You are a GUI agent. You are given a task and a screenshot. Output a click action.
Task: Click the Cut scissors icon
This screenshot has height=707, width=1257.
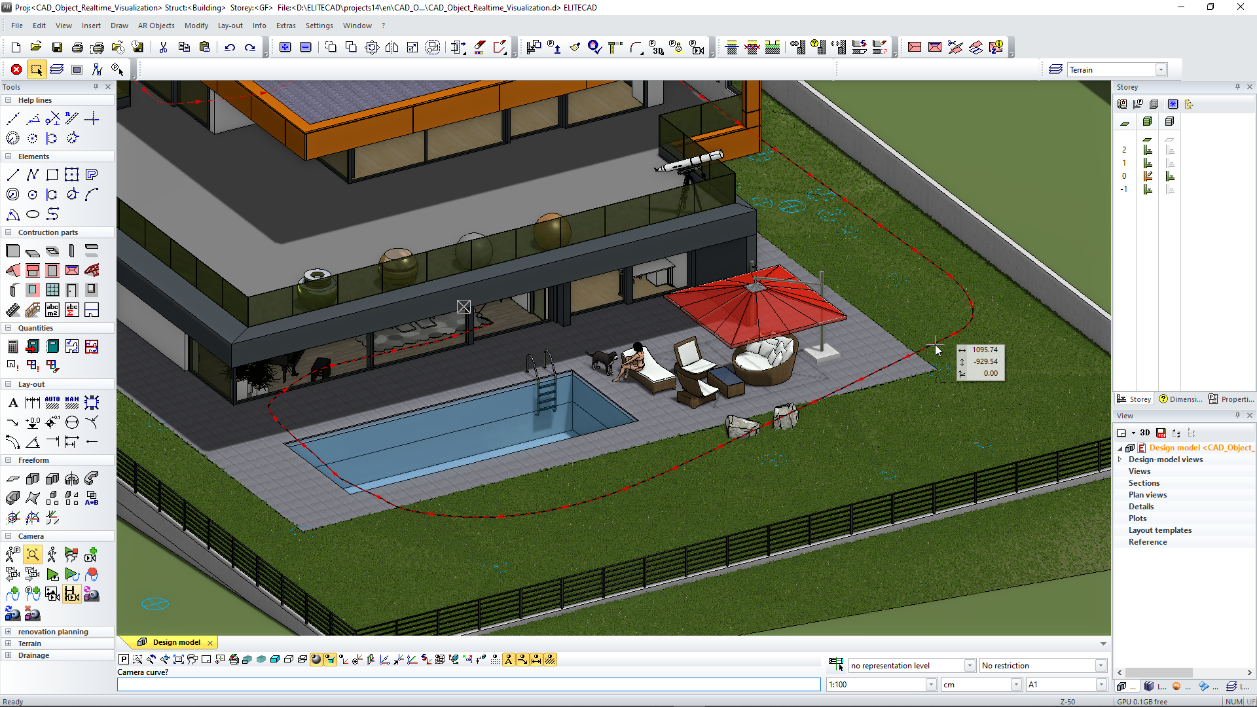(165, 47)
